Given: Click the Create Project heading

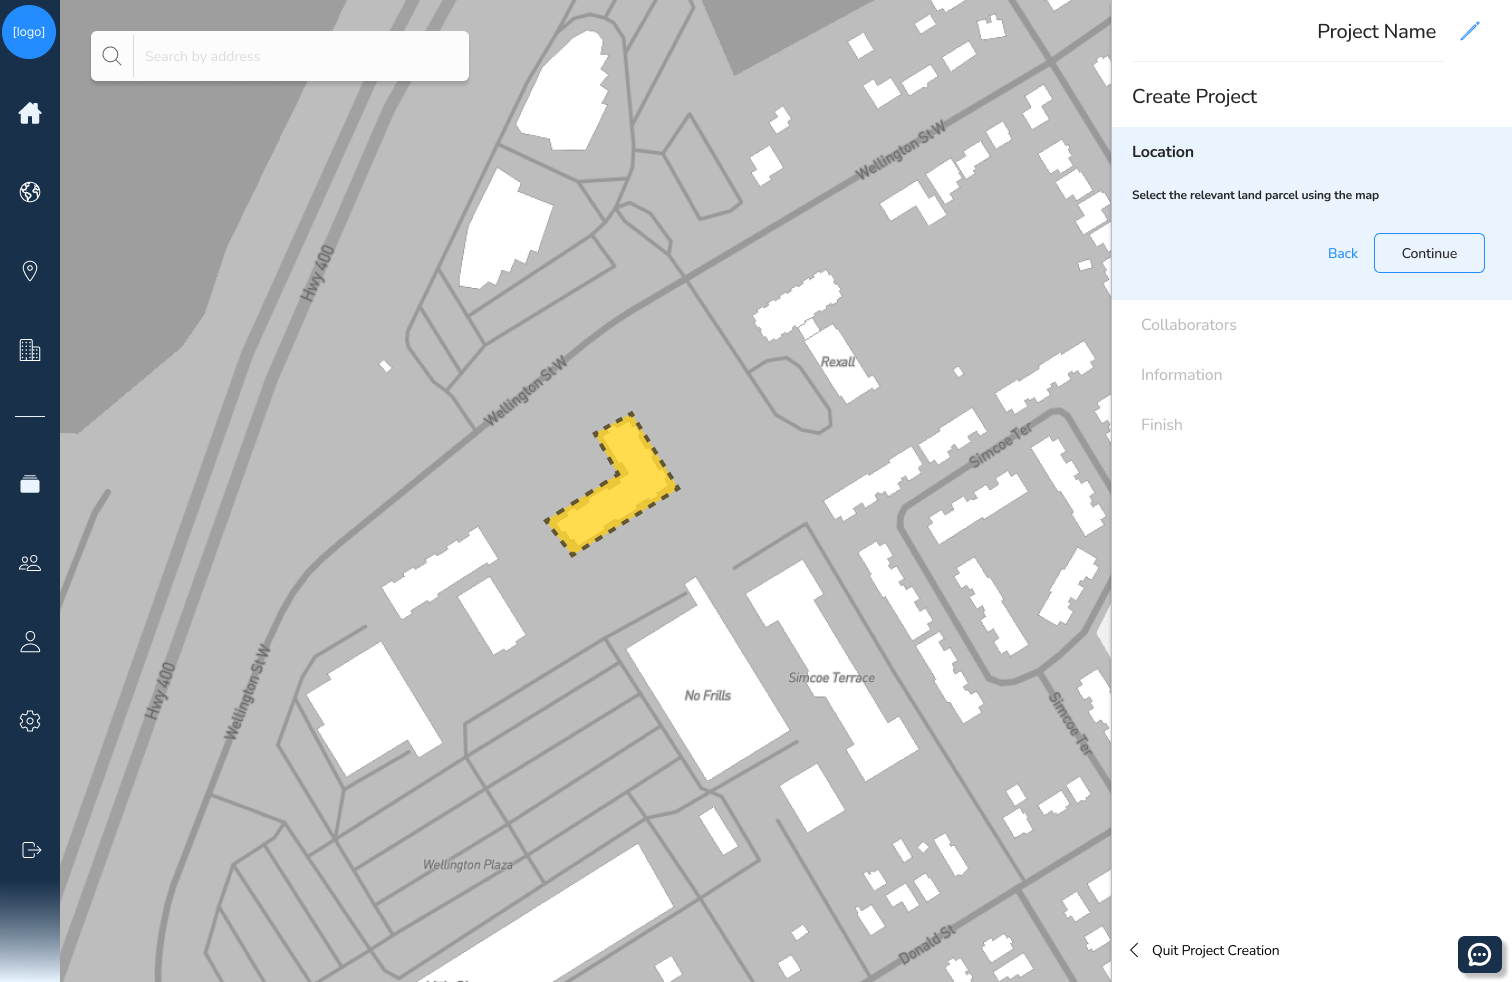Looking at the screenshot, I should [x=1194, y=97].
